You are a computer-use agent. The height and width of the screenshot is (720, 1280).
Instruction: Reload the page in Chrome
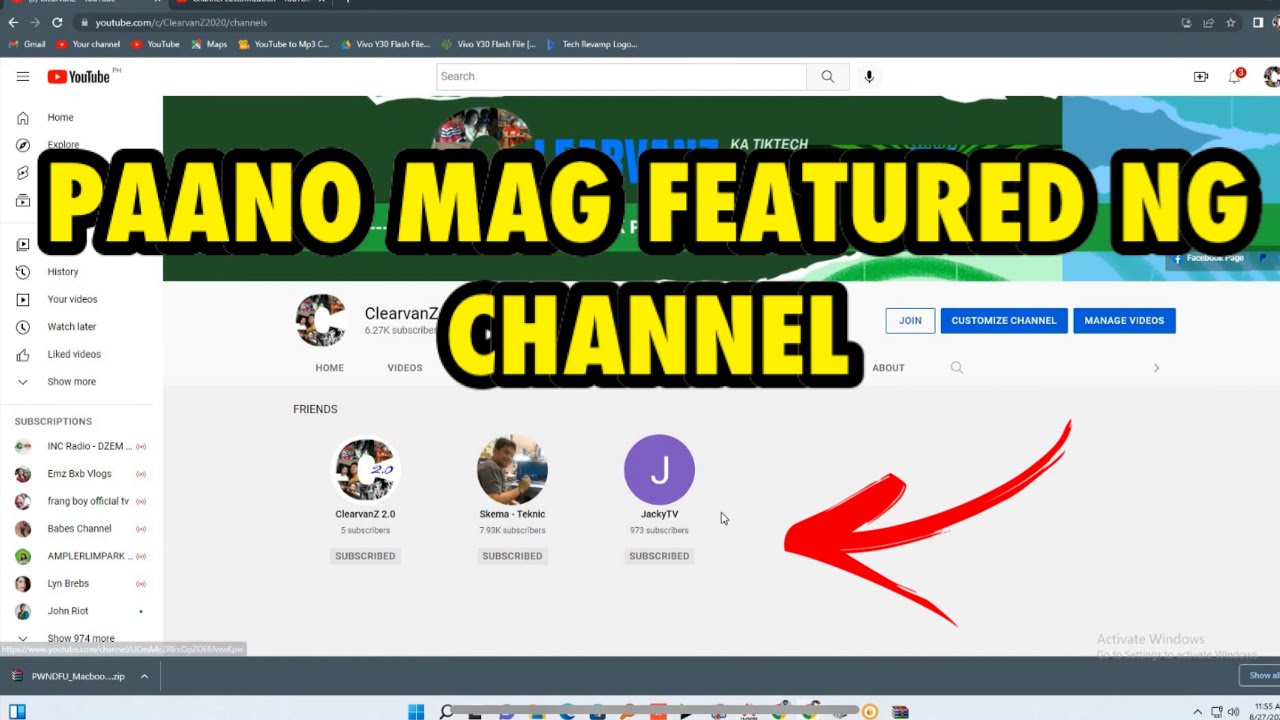point(57,22)
